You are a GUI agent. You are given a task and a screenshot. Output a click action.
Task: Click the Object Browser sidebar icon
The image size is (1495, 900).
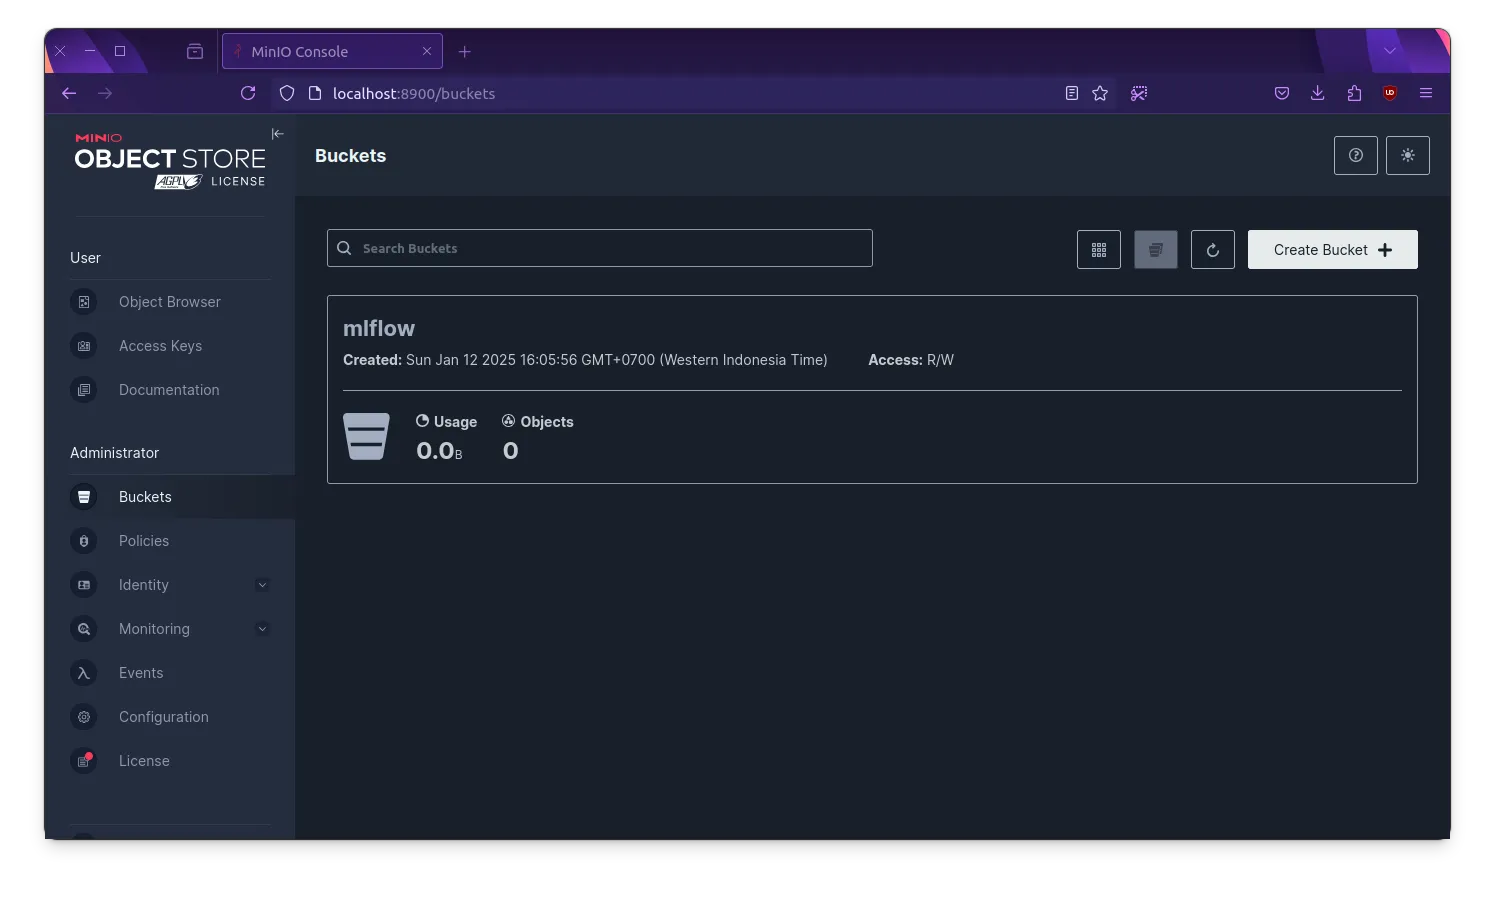click(x=84, y=302)
